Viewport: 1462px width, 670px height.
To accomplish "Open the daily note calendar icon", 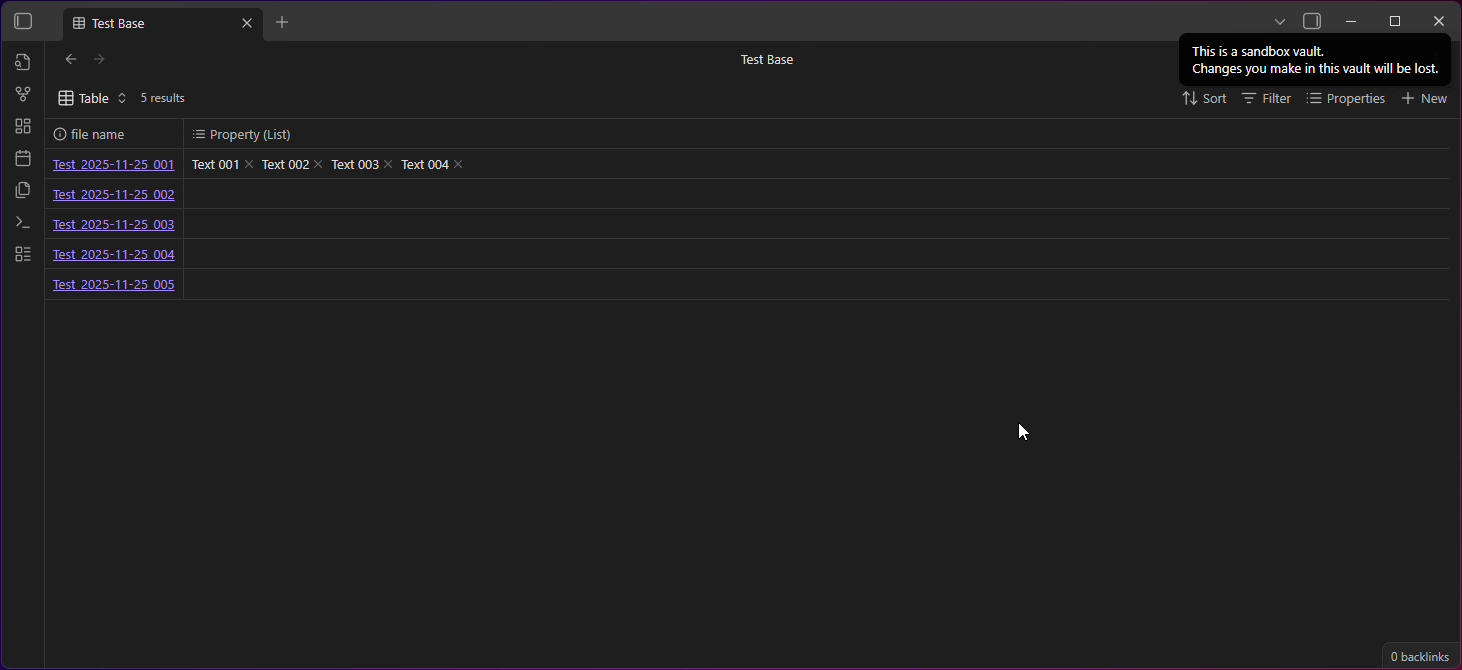I will point(22,157).
